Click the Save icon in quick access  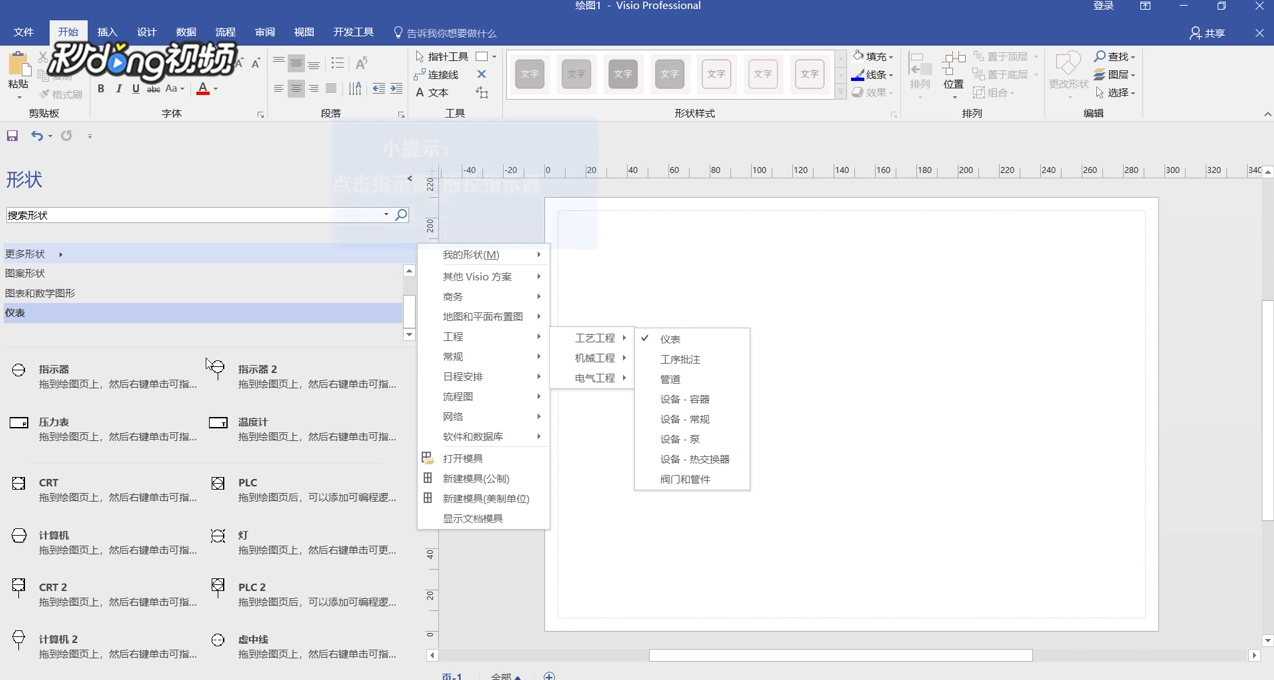(x=12, y=136)
